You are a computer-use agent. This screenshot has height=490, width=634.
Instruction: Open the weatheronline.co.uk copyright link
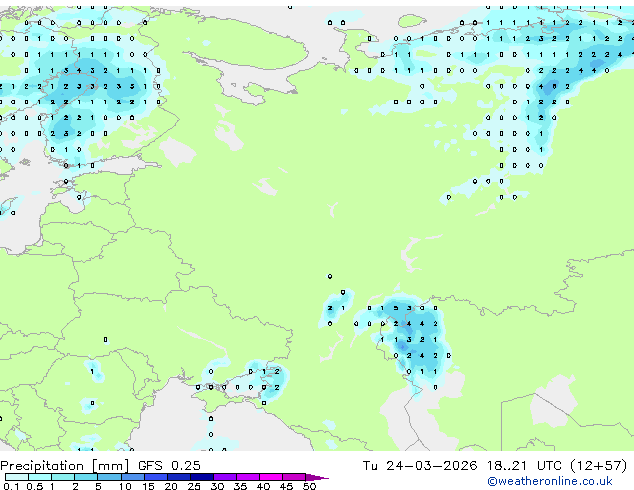coord(549,481)
